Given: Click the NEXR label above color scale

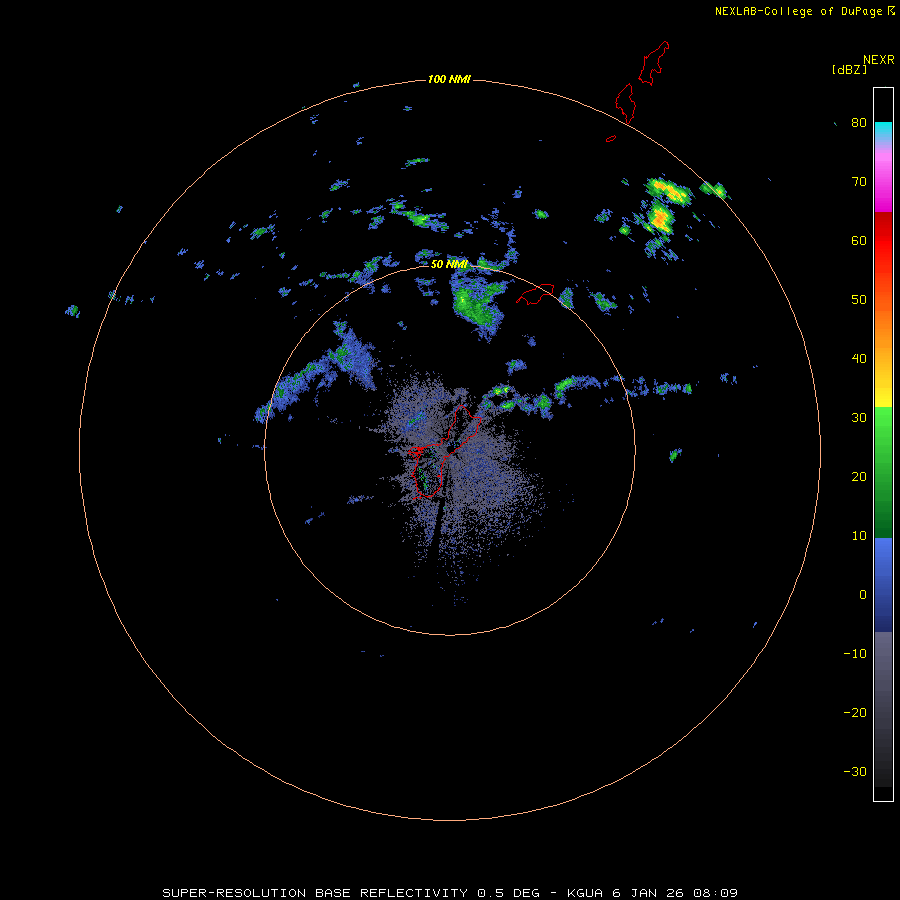Looking at the screenshot, I should click(x=879, y=60).
